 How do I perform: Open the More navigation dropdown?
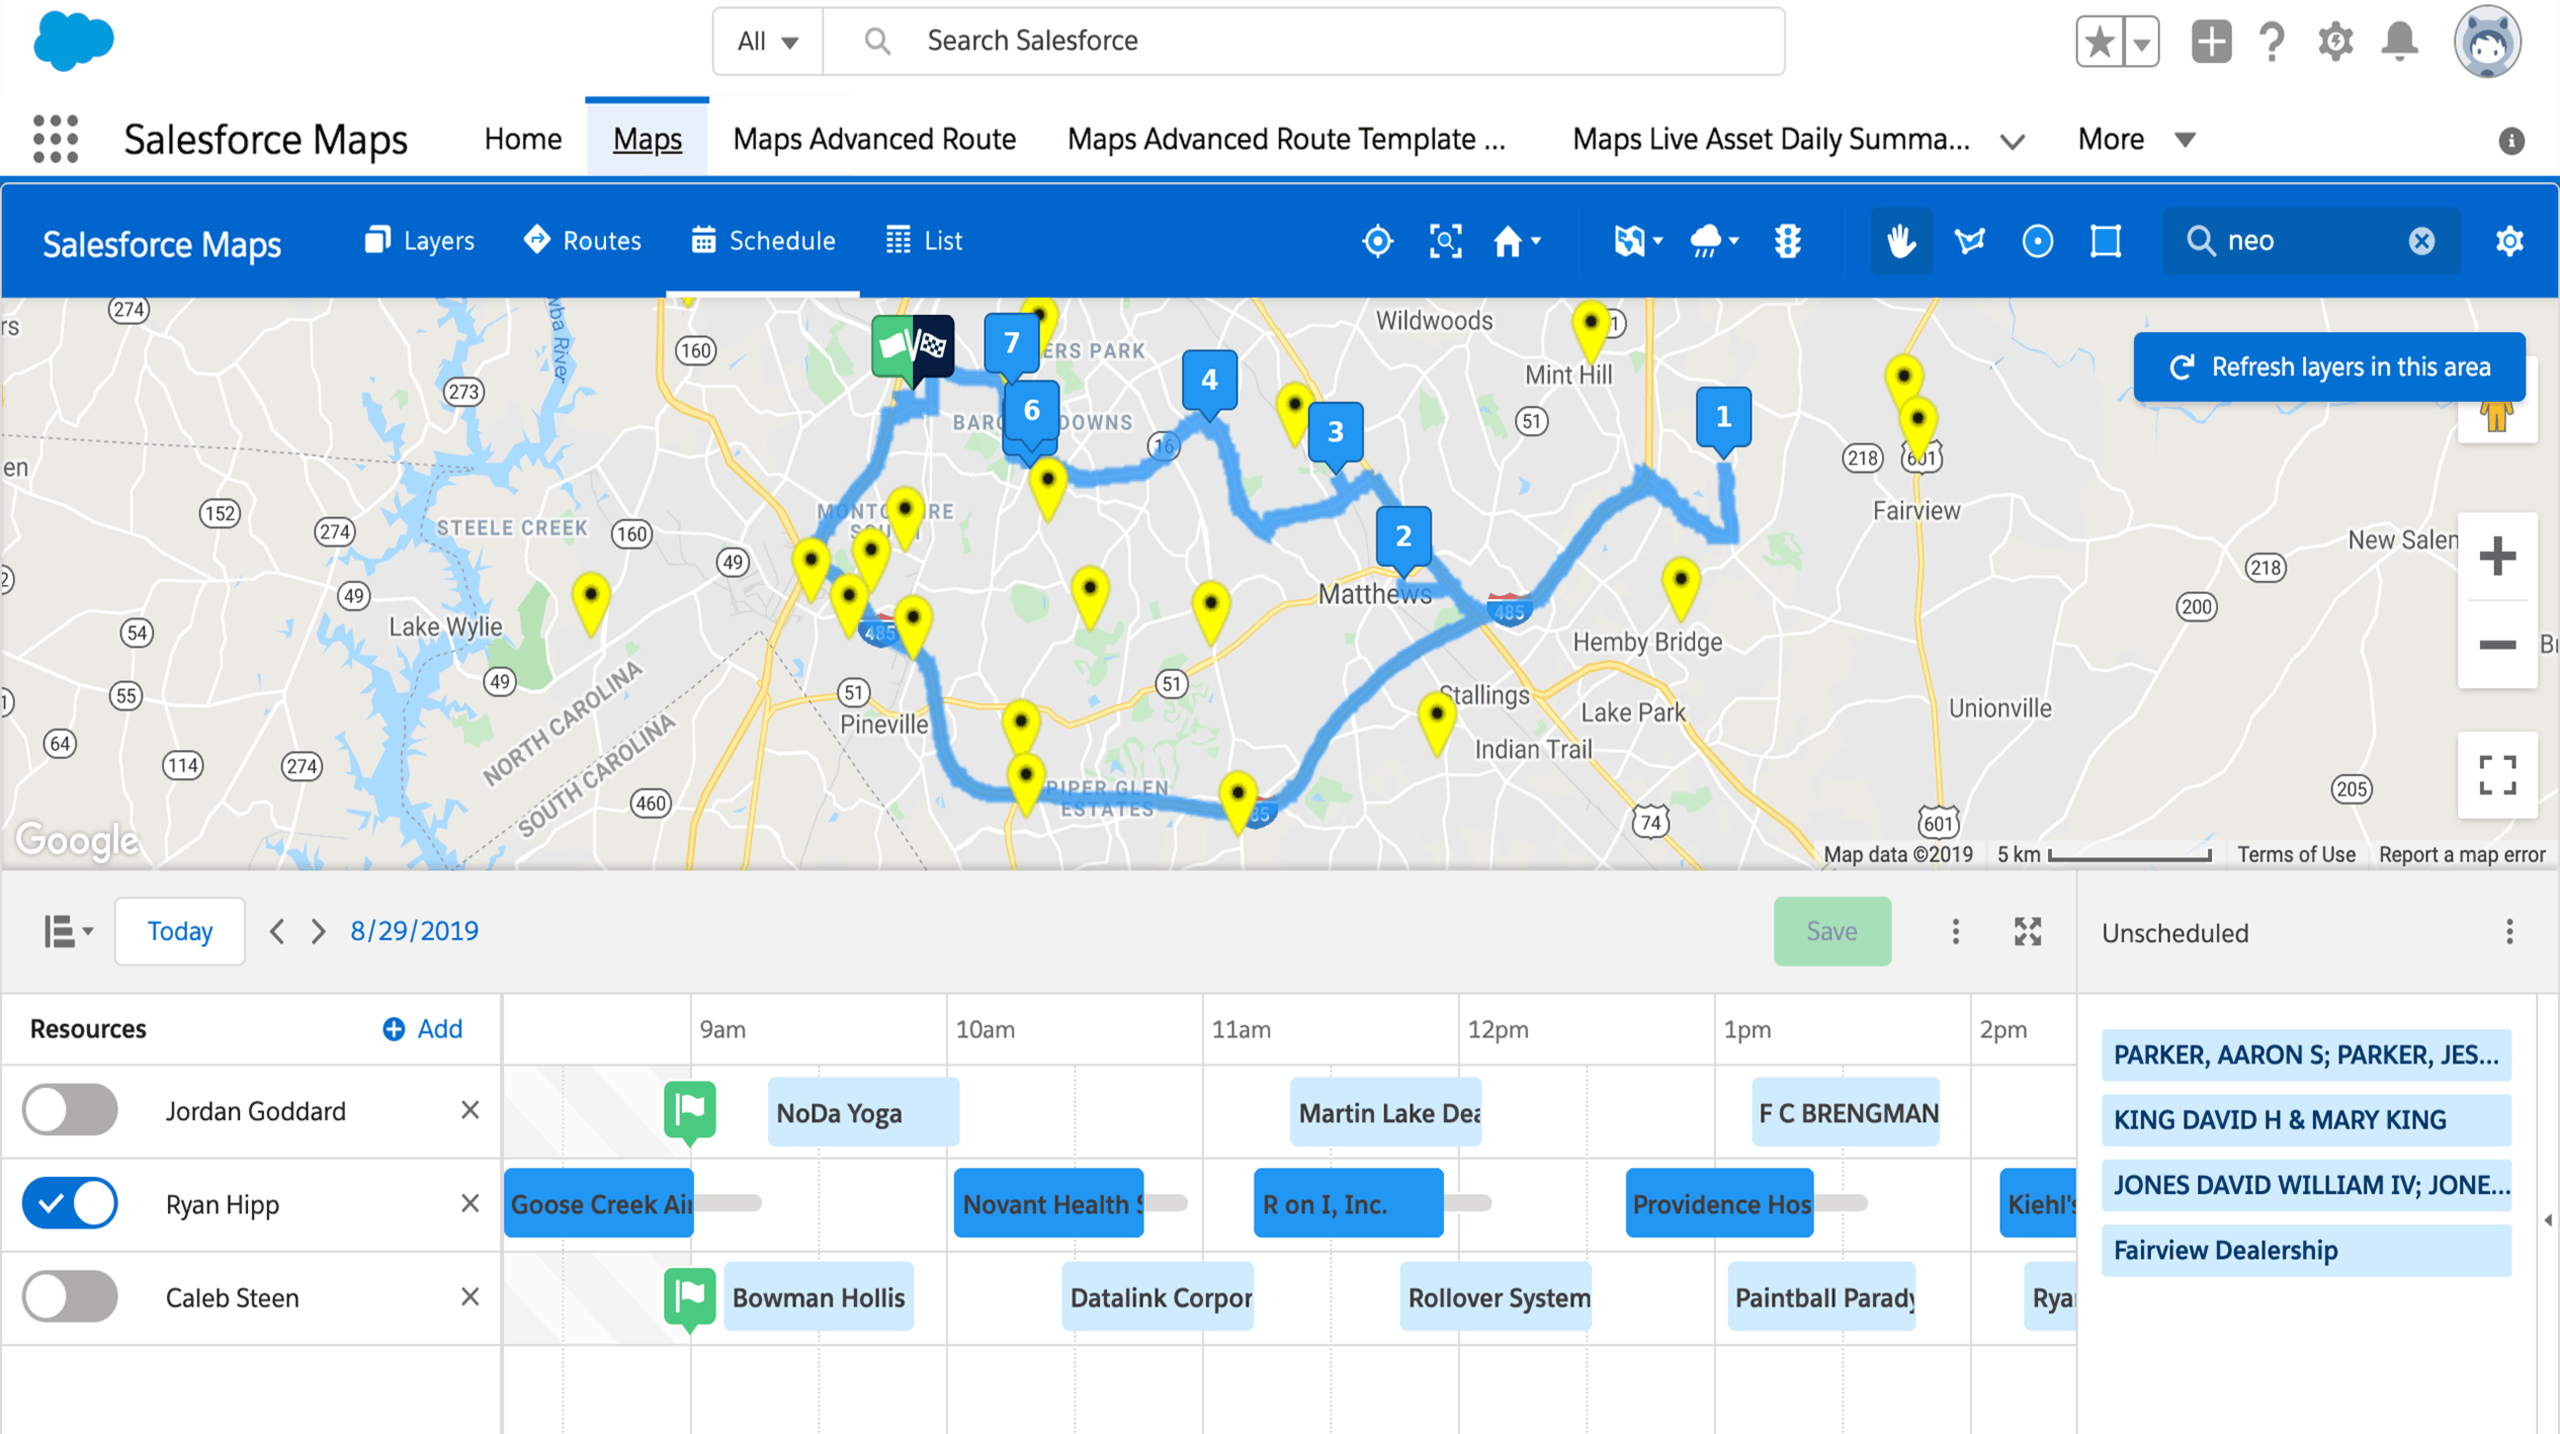pyautogui.click(x=2136, y=139)
